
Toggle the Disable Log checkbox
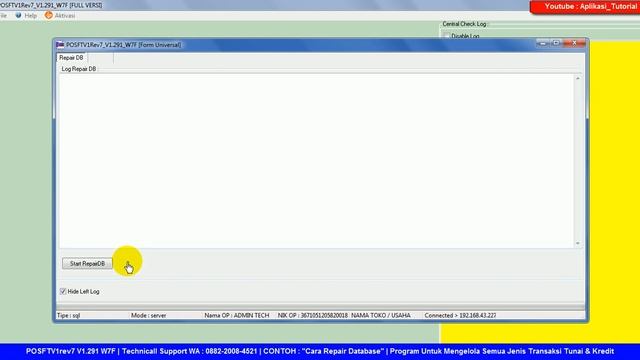pos(447,36)
